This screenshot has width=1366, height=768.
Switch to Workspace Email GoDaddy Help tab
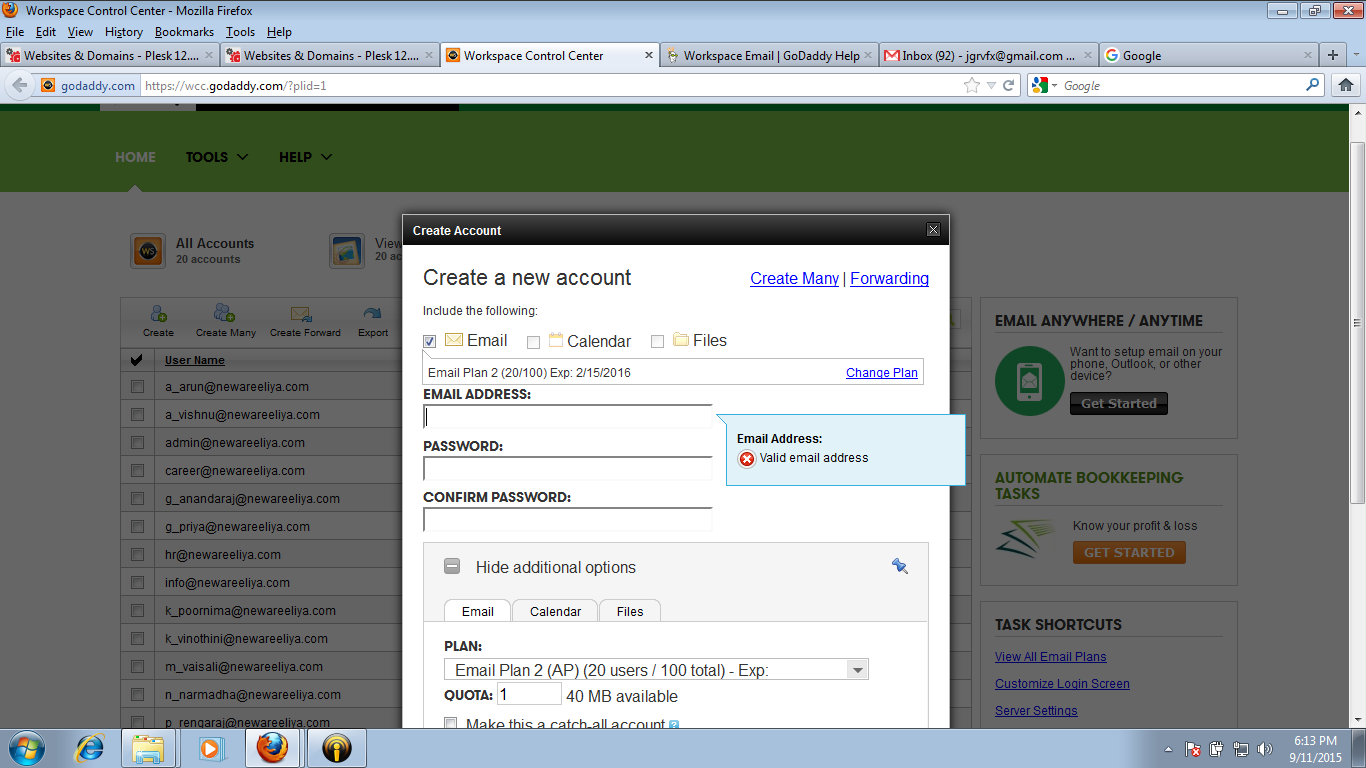point(769,55)
